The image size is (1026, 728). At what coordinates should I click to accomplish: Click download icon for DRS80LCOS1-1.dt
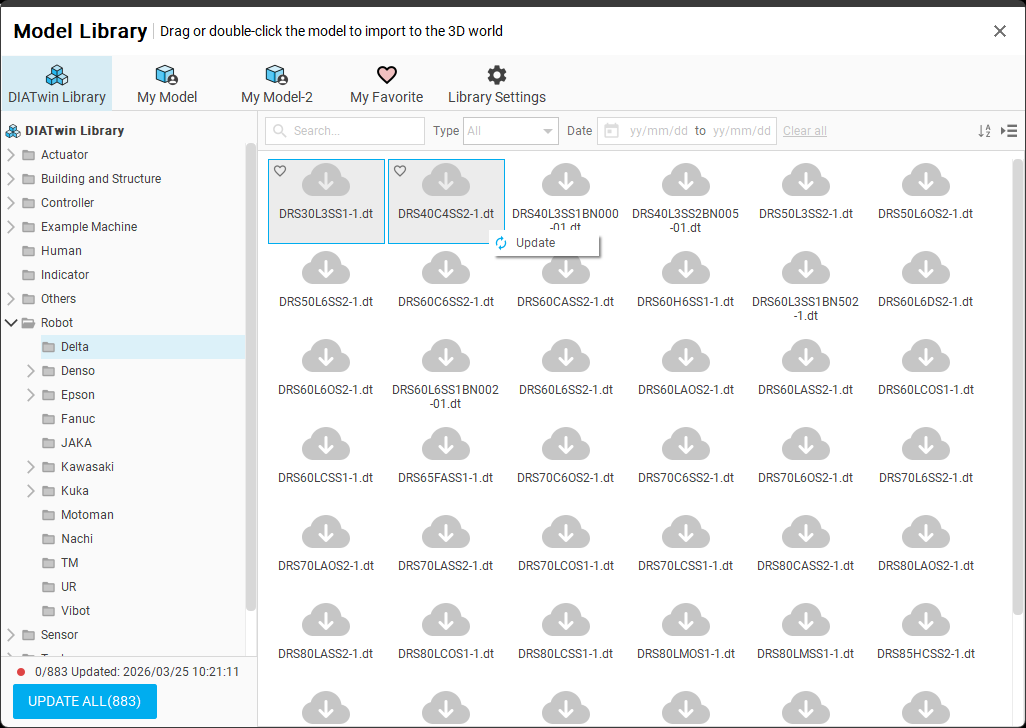click(446, 619)
